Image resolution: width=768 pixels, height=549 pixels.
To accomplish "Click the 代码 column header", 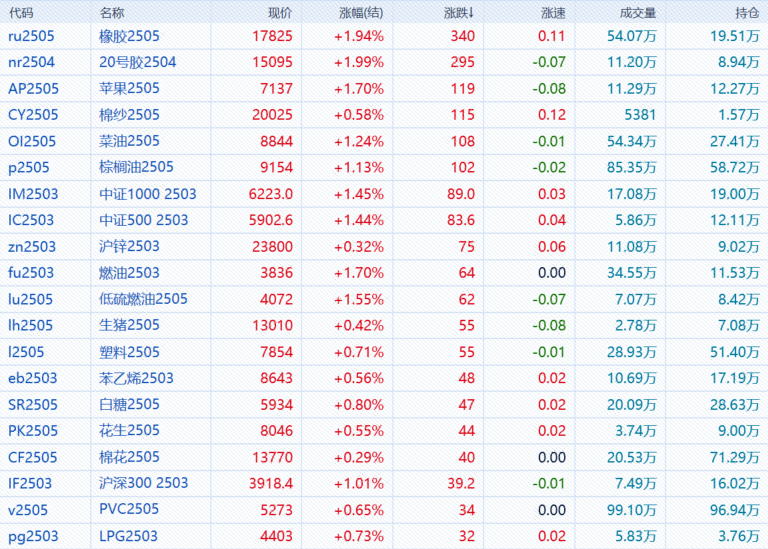I will (21, 13).
